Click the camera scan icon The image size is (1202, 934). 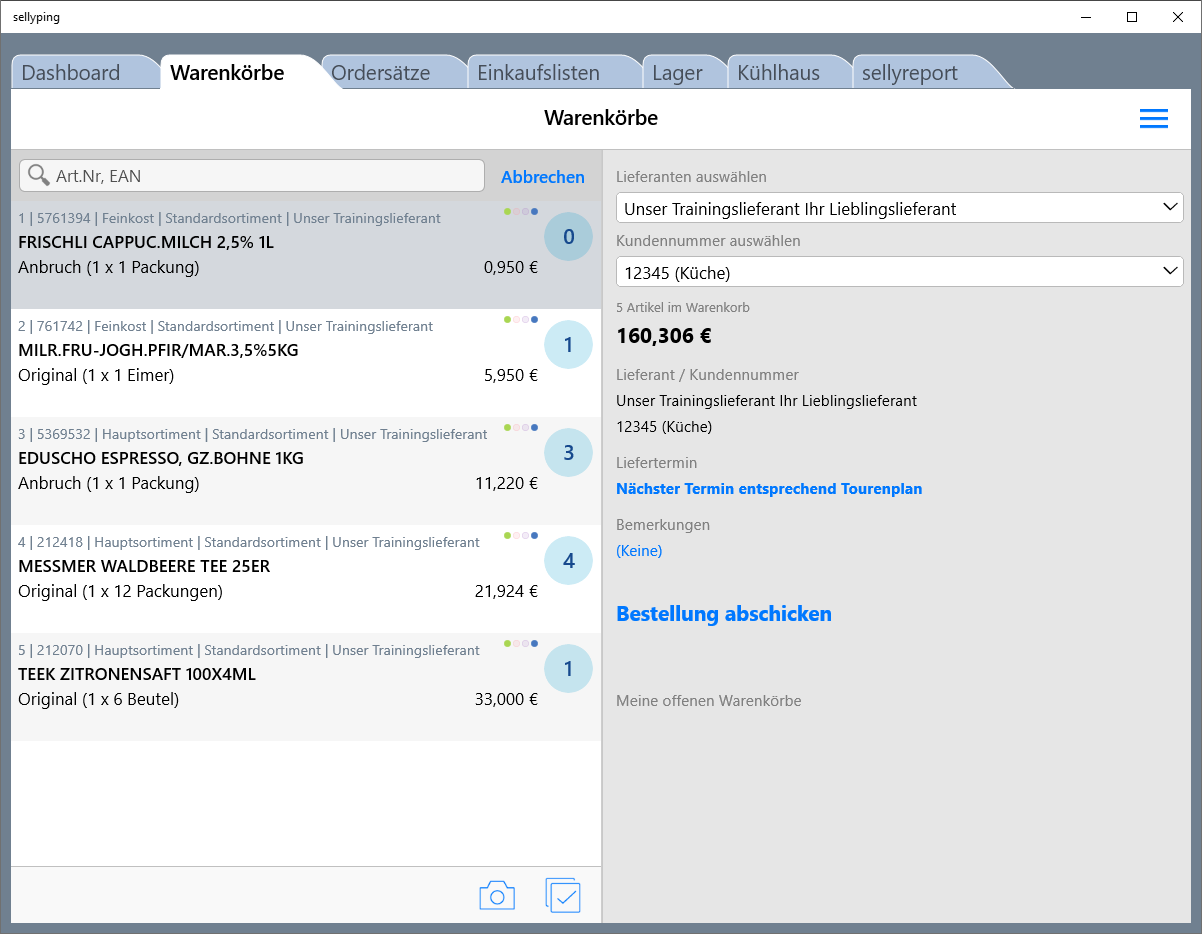497,895
